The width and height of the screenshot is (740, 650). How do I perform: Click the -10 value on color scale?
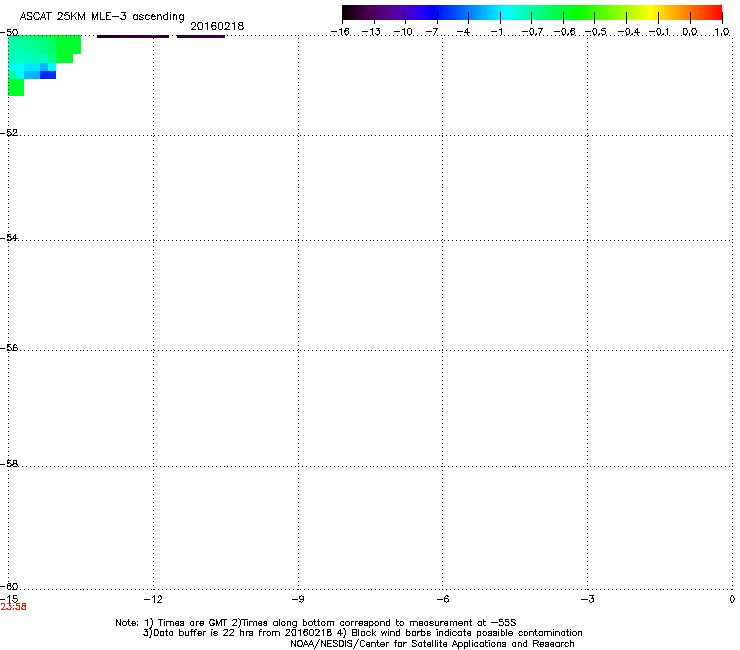[403, 32]
